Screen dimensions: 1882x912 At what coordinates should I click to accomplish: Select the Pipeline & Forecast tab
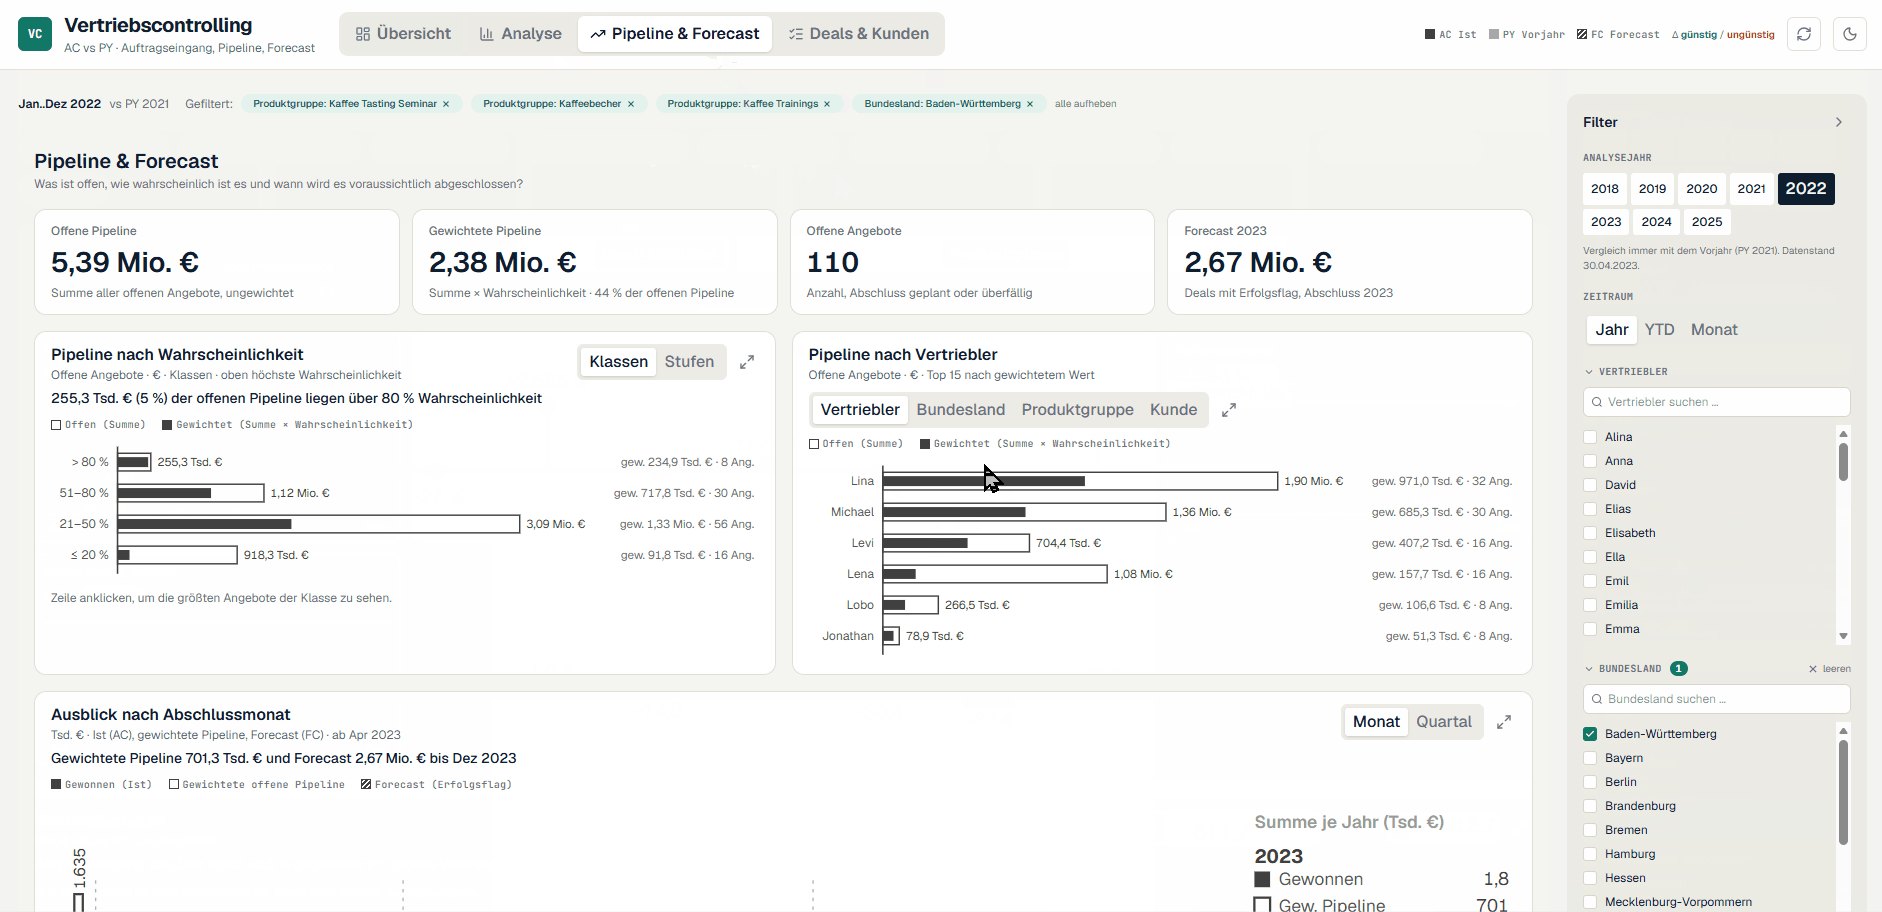point(675,34)
